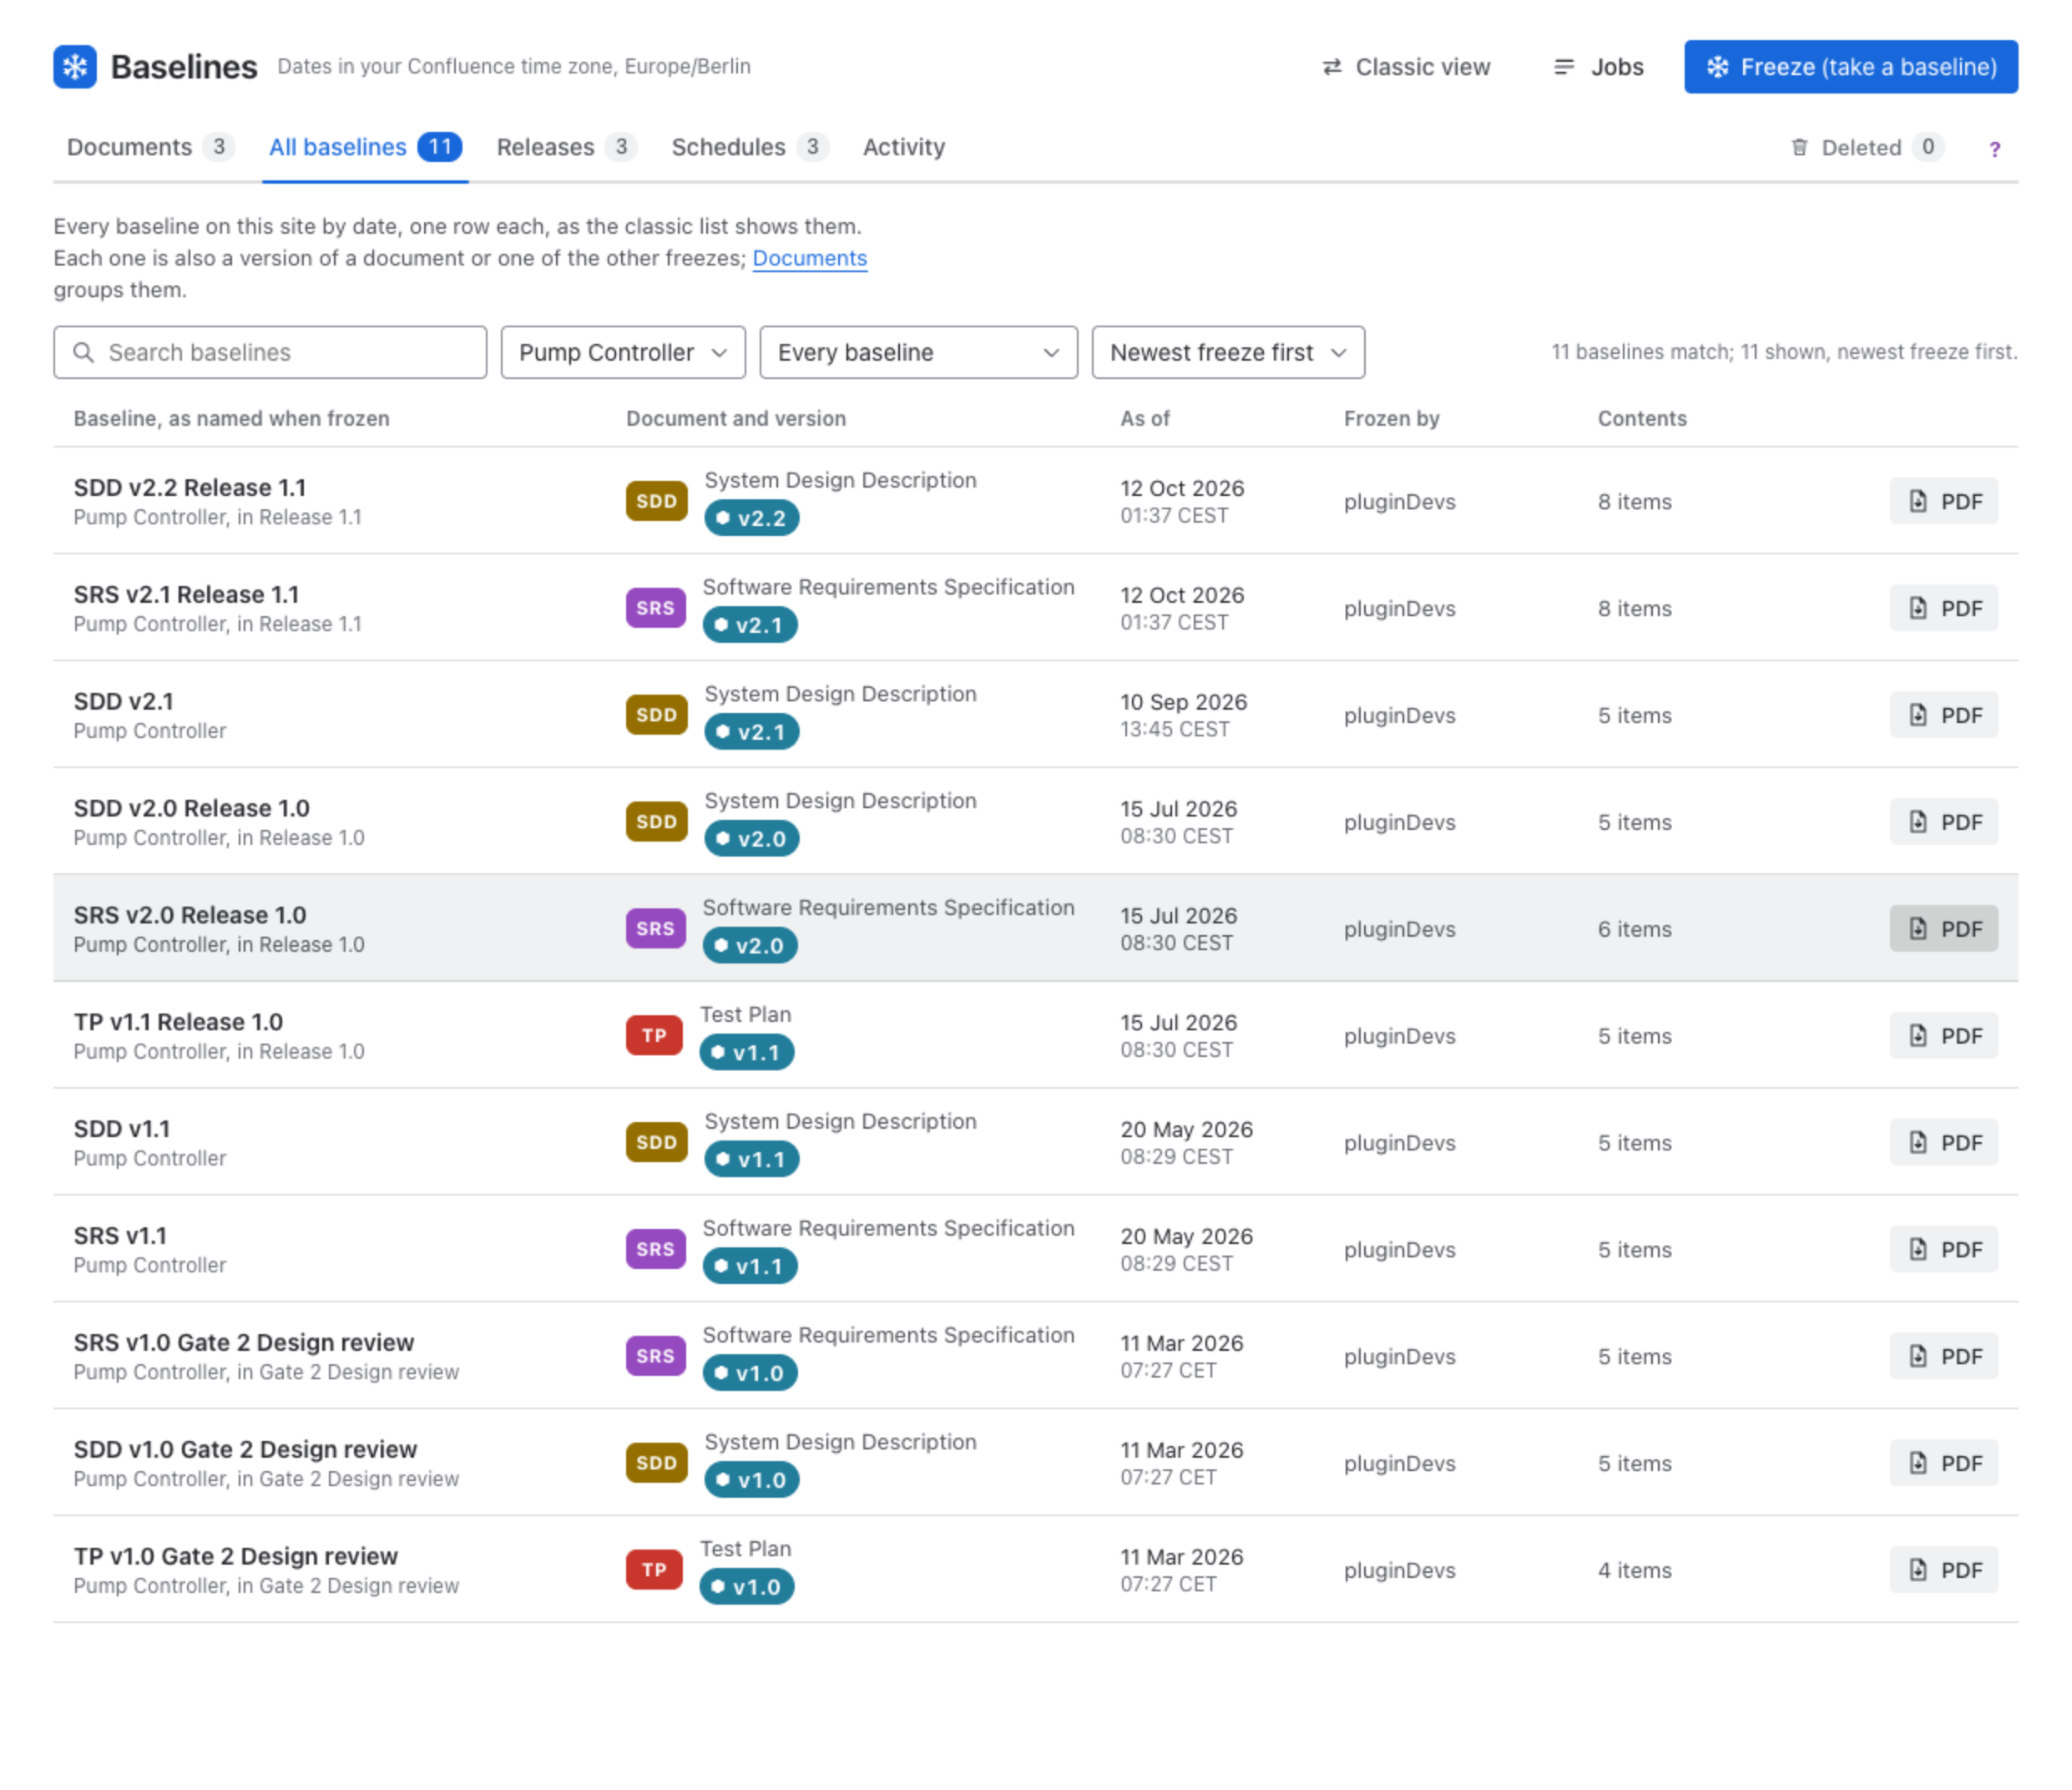
Task: Open the Schedules tab
Action: click(749, 147)
